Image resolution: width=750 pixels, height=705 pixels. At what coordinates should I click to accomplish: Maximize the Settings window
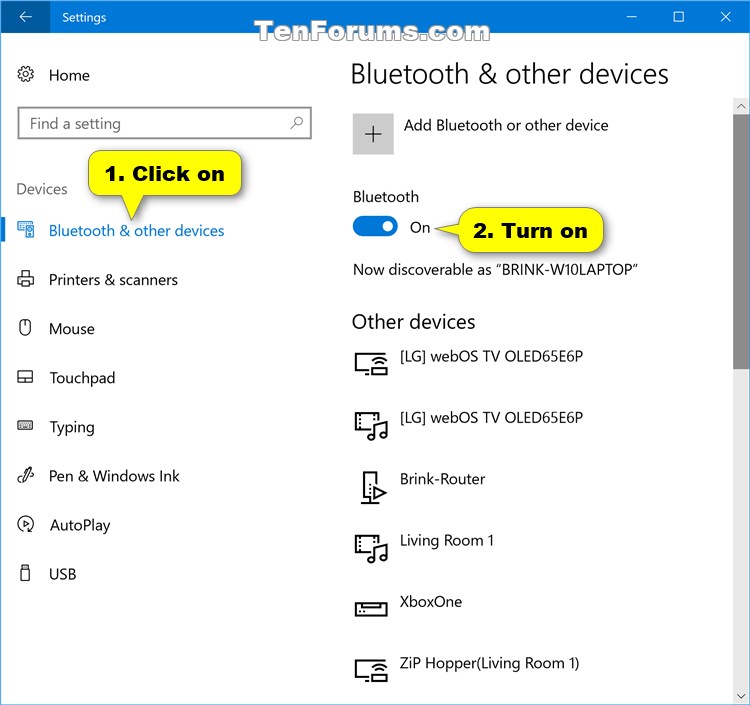(x=678, y=17)
